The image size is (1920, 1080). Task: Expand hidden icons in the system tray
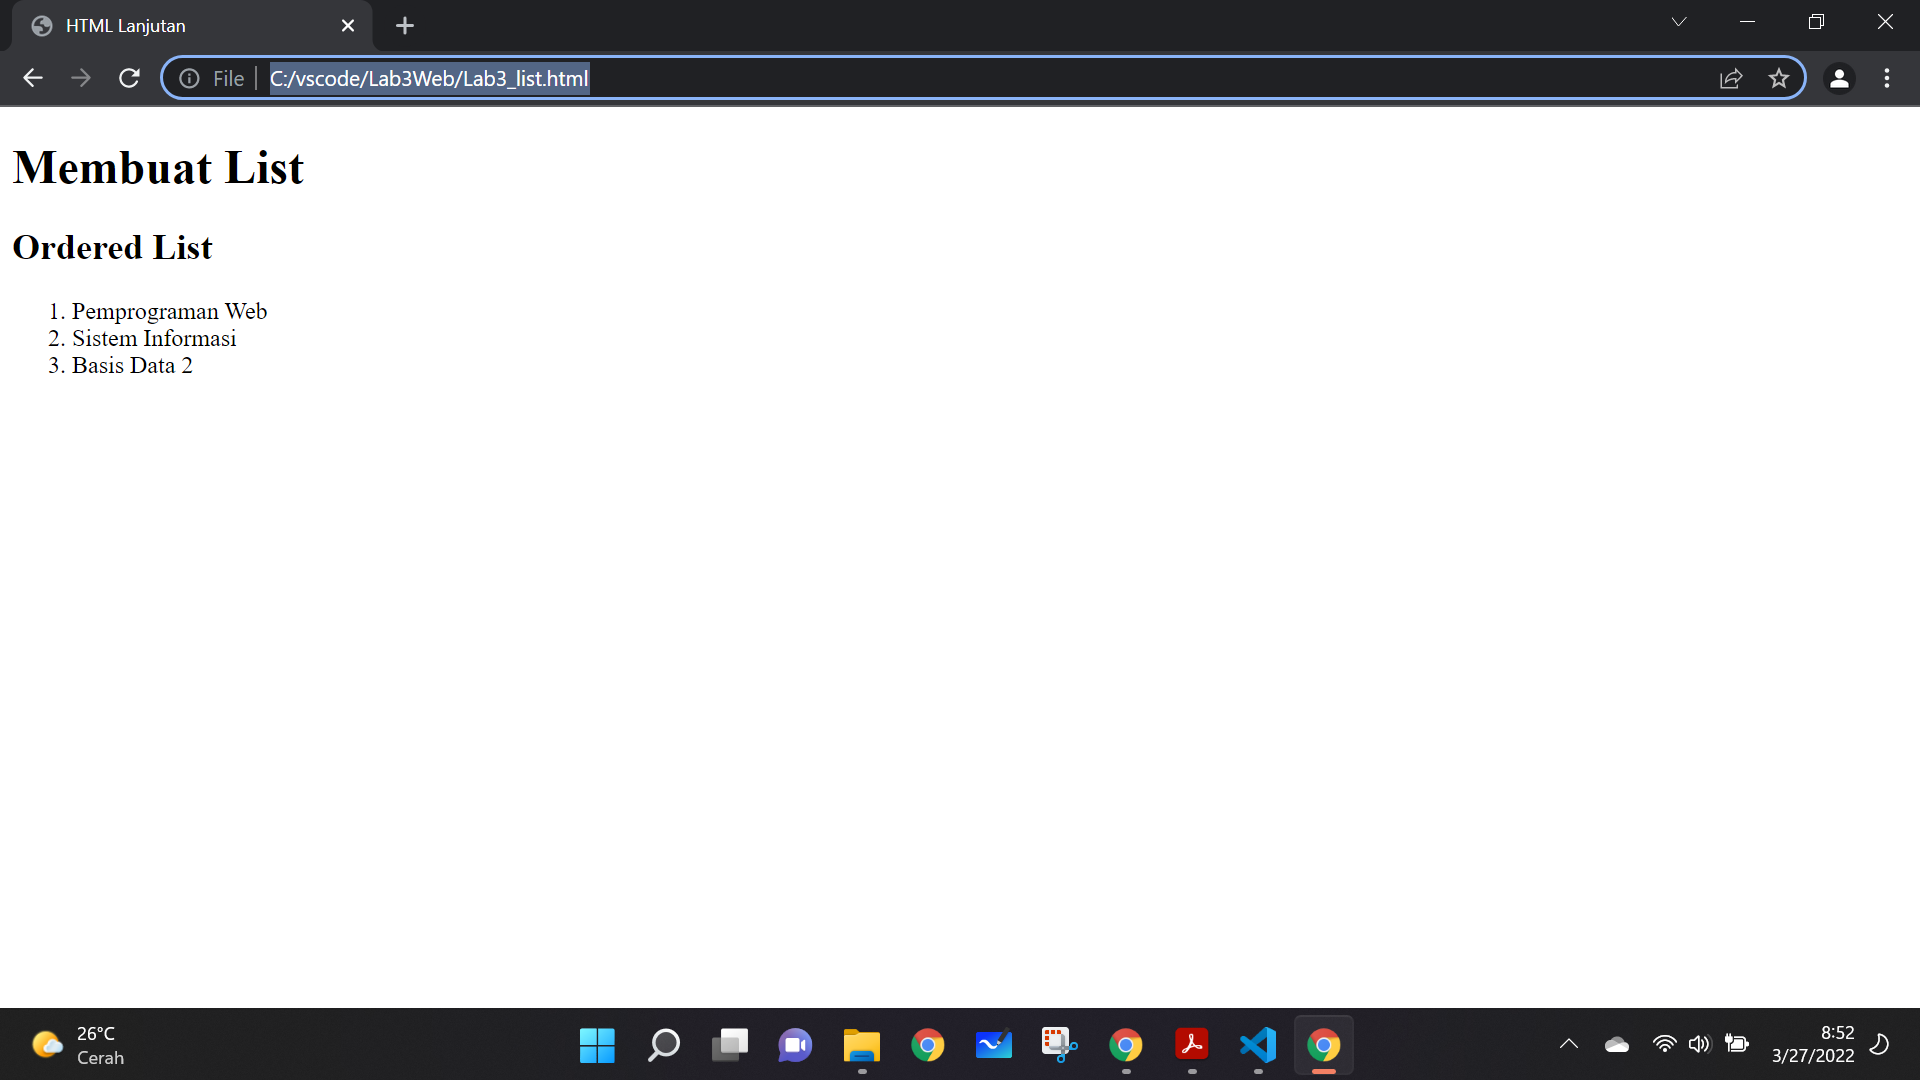tap(1568, 1044)
